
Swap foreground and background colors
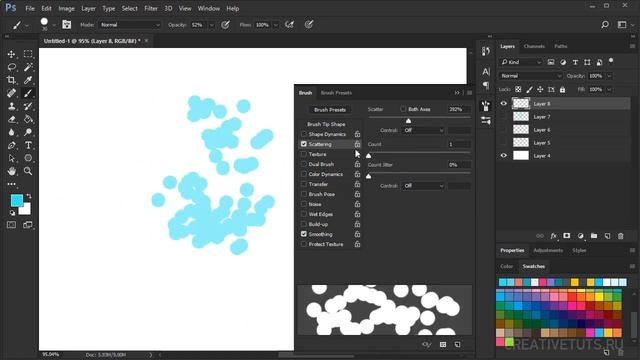(29, 196)
